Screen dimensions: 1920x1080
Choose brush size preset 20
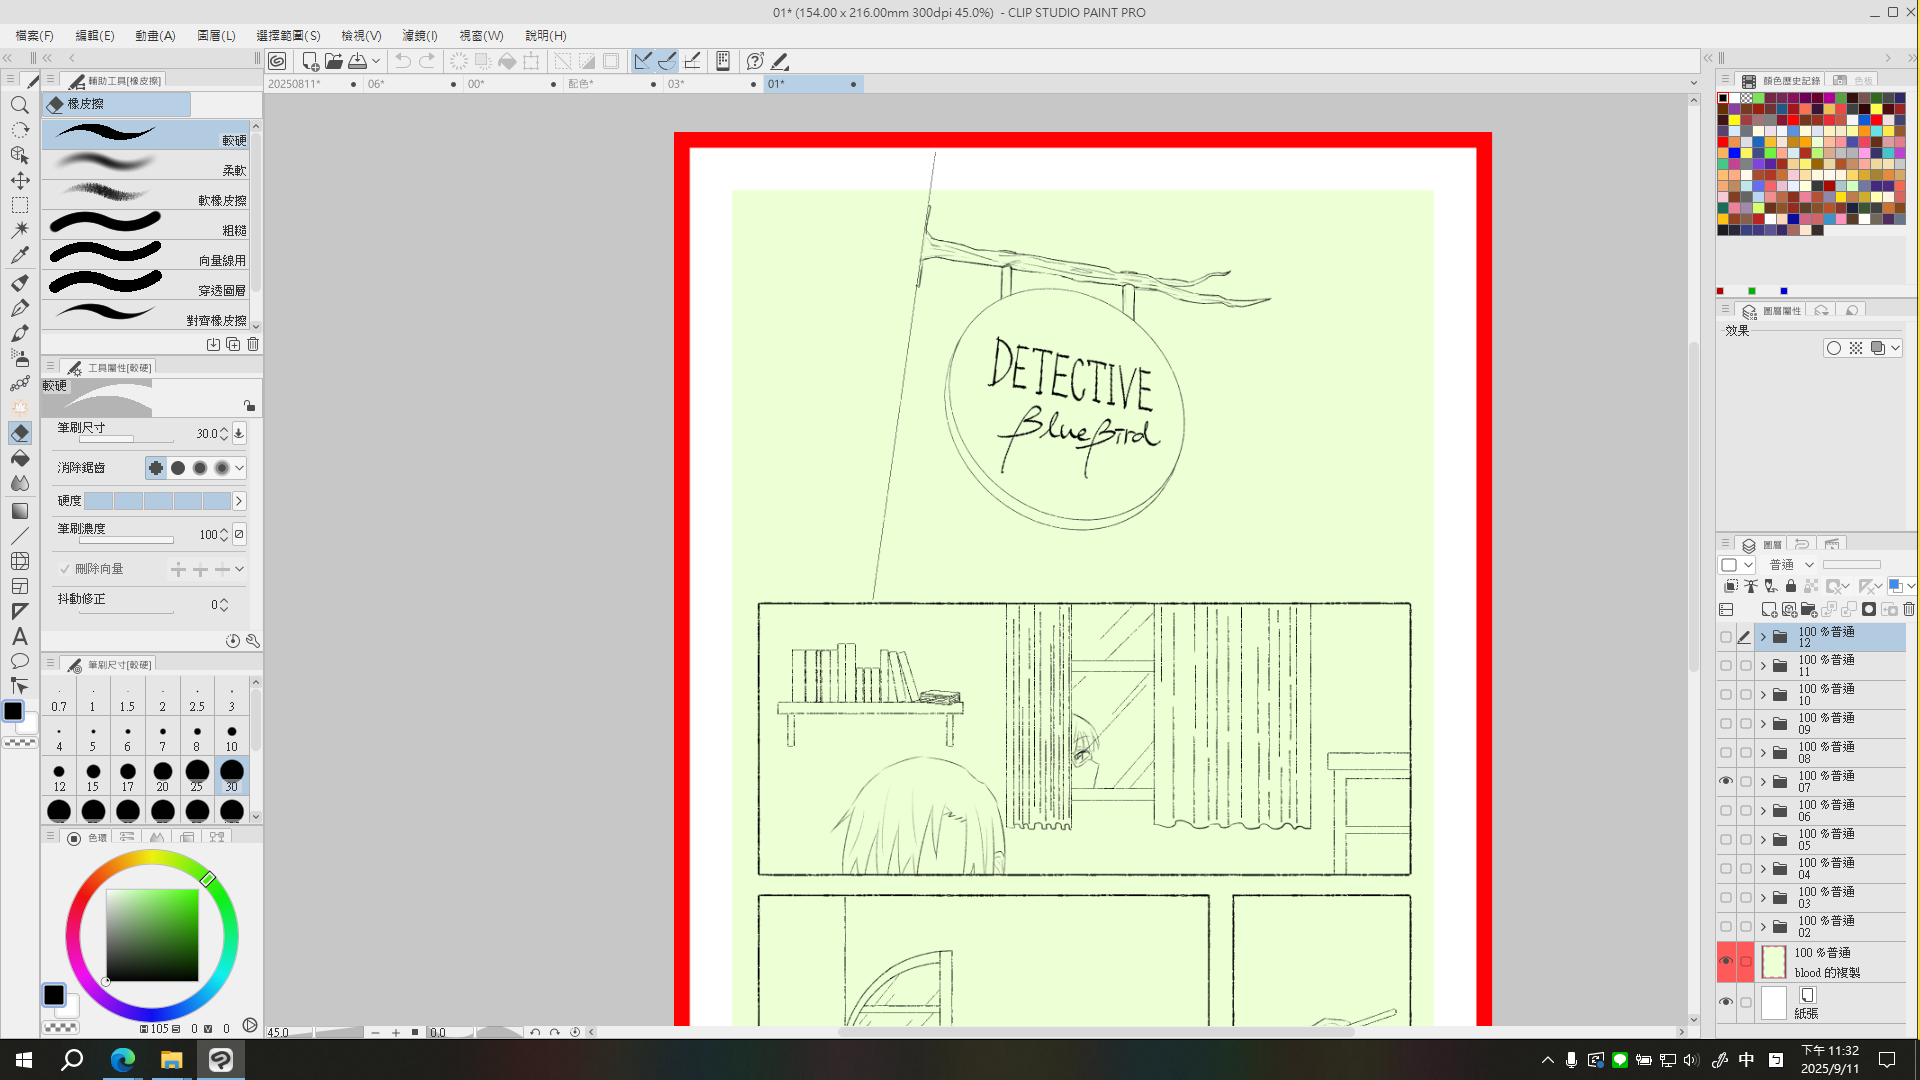[x=162, y=775]
